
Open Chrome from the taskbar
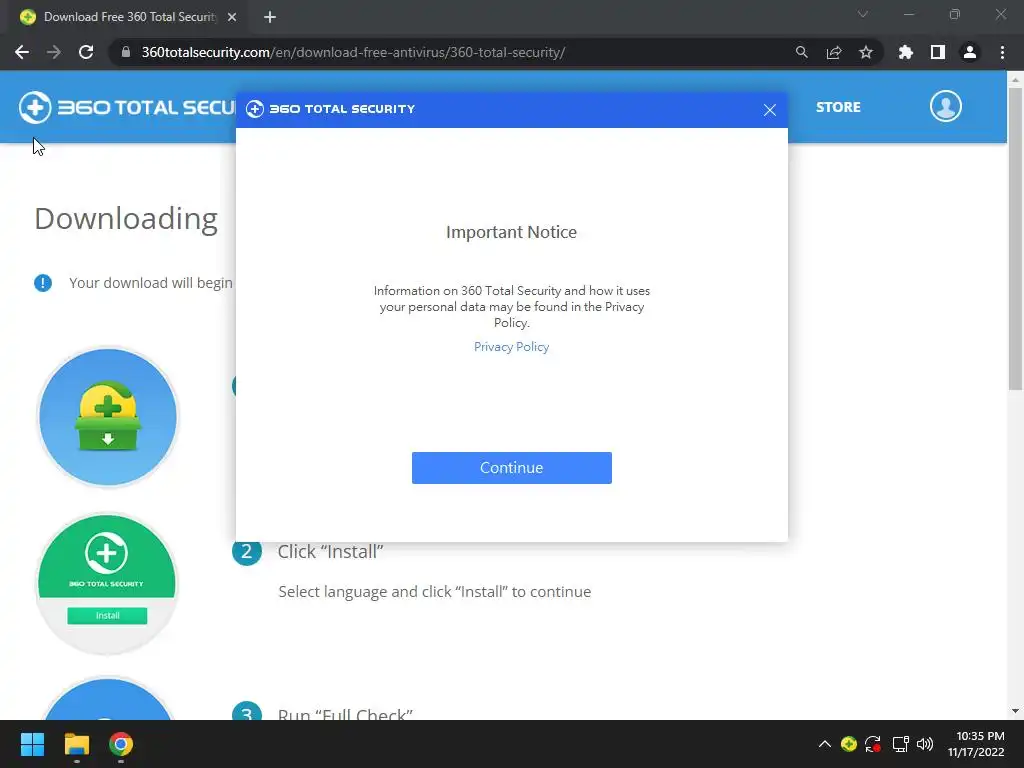tap(121, 744)
